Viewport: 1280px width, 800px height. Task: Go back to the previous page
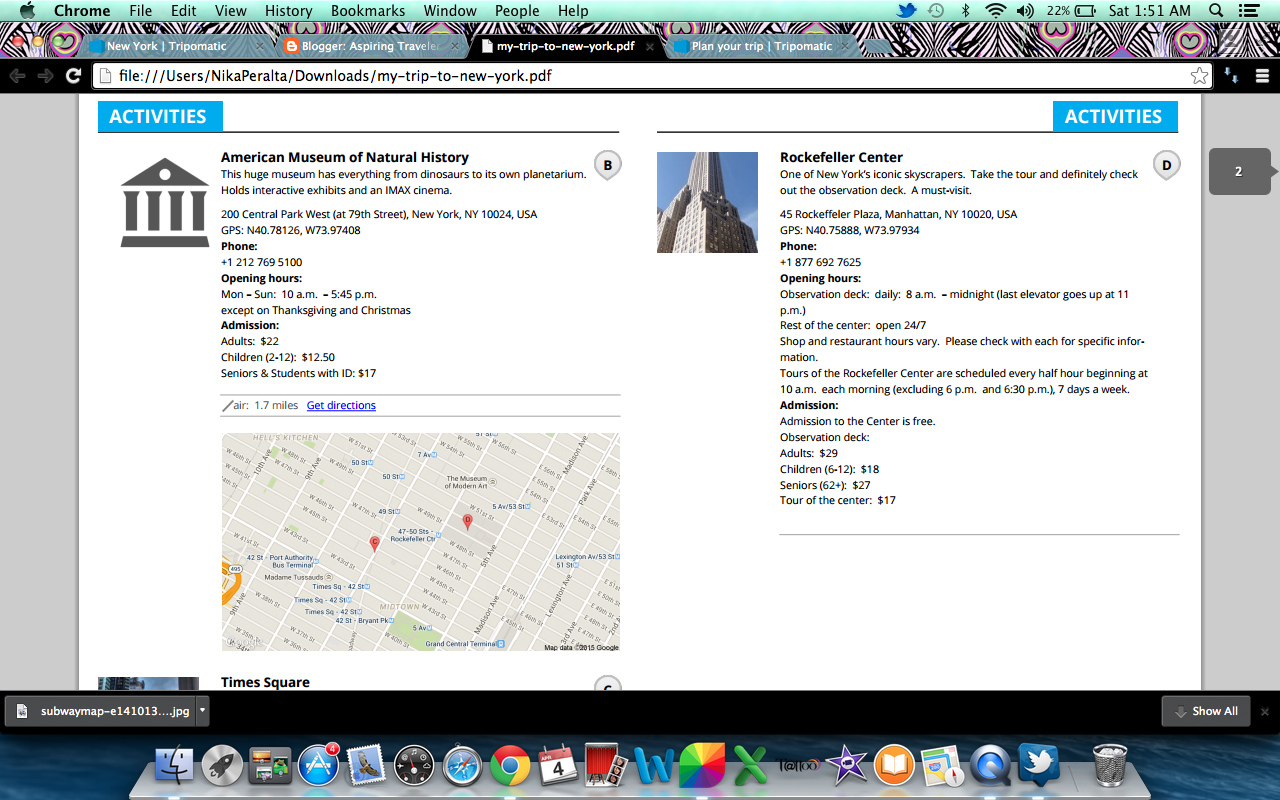point(17,76)
